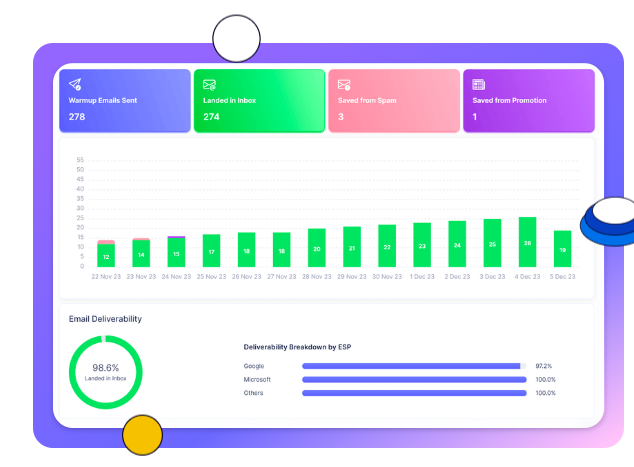Click the 98.6% deliverability donut chart
This screenshot has height=467, width=634.
click(x=106, y=371)
